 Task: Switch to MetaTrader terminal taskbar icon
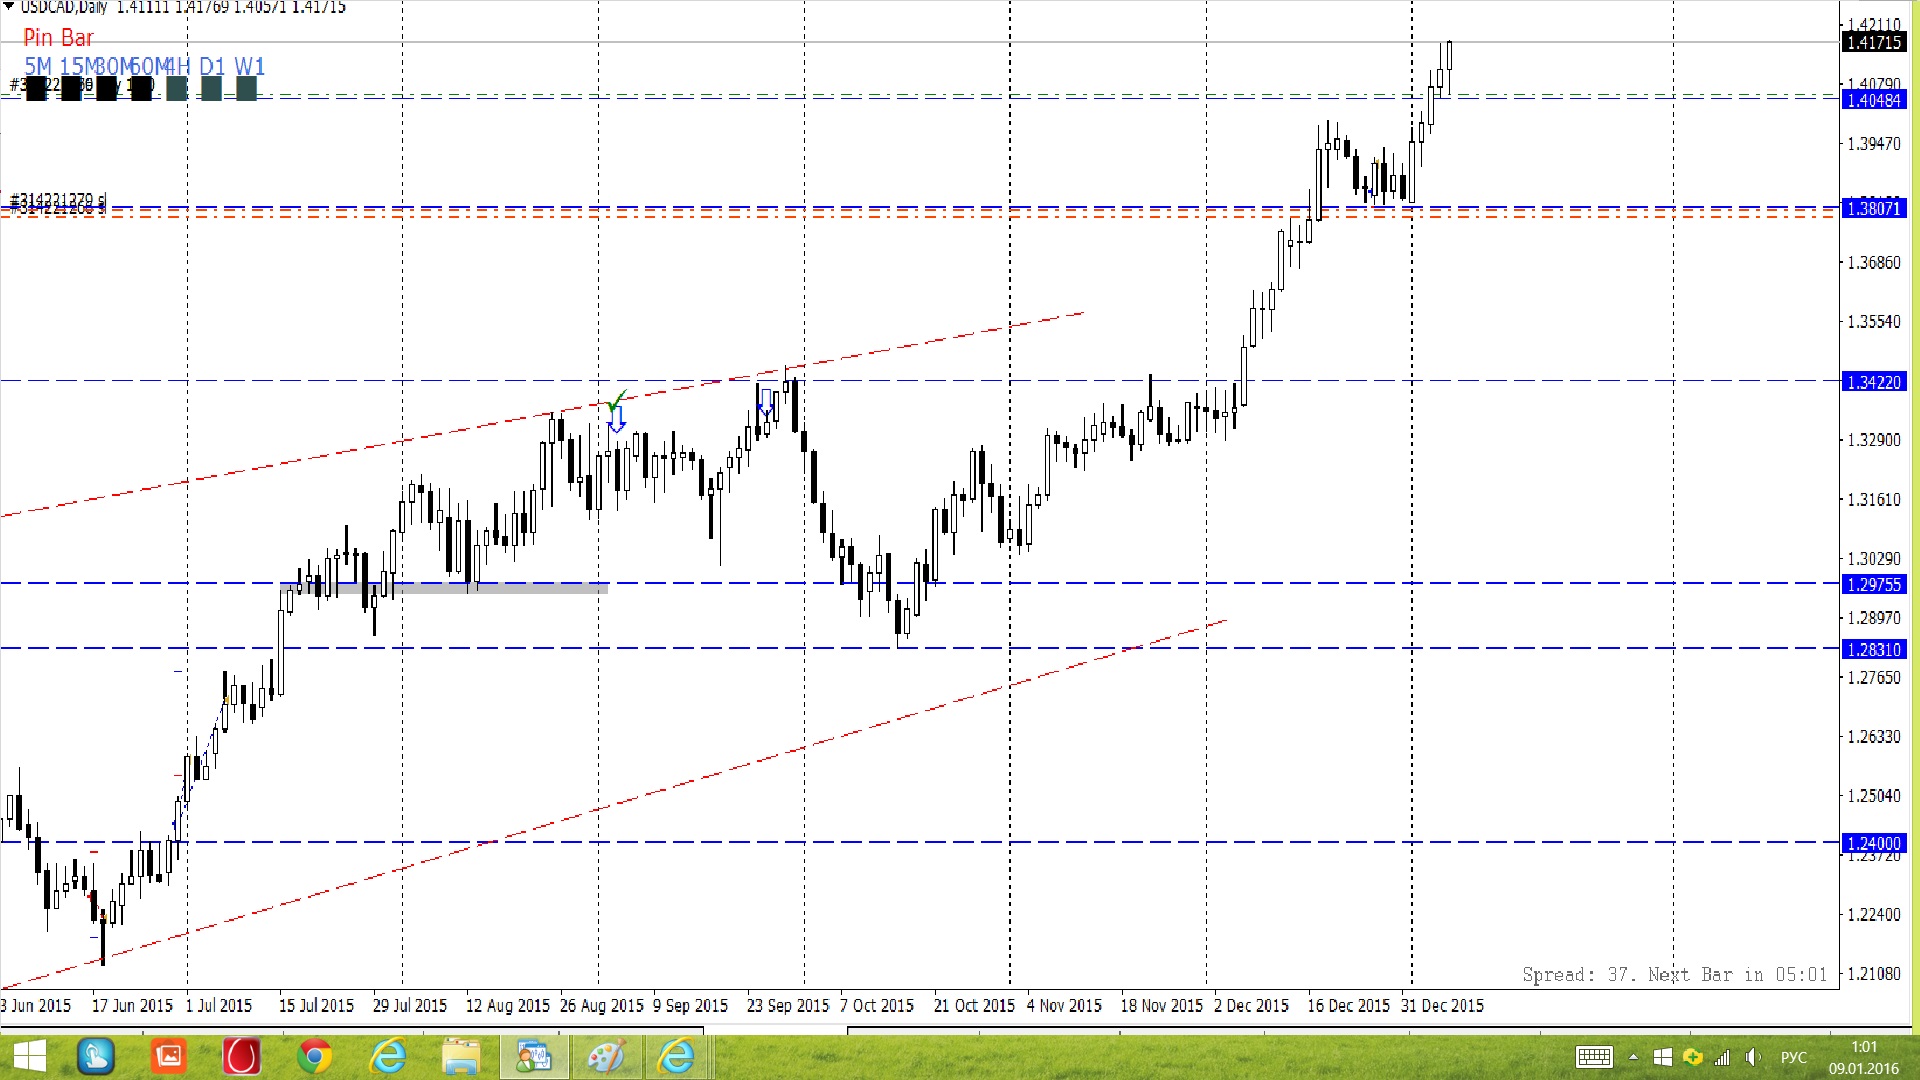[x=533, y=1057]
